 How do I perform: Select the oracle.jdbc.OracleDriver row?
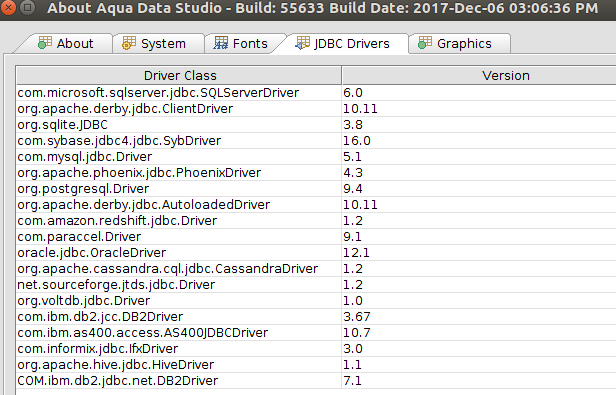coord(316,252)
